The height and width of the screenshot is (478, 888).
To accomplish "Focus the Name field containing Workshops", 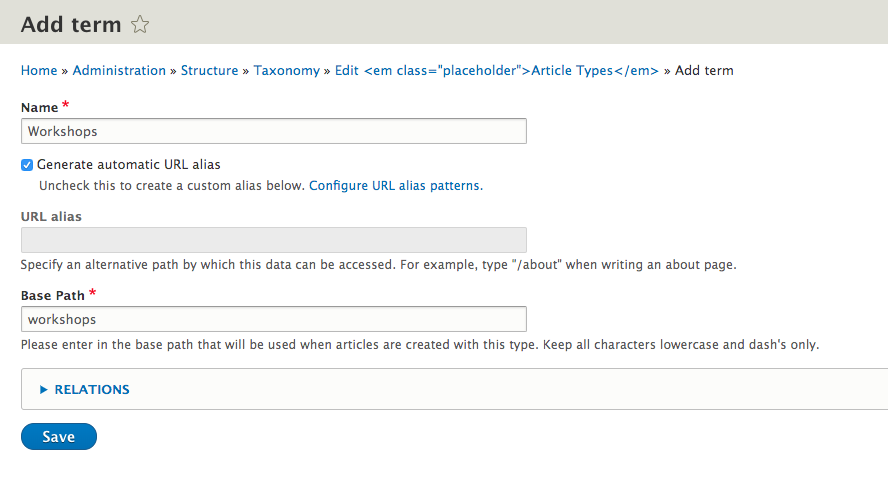I will (x=273, y=131).
